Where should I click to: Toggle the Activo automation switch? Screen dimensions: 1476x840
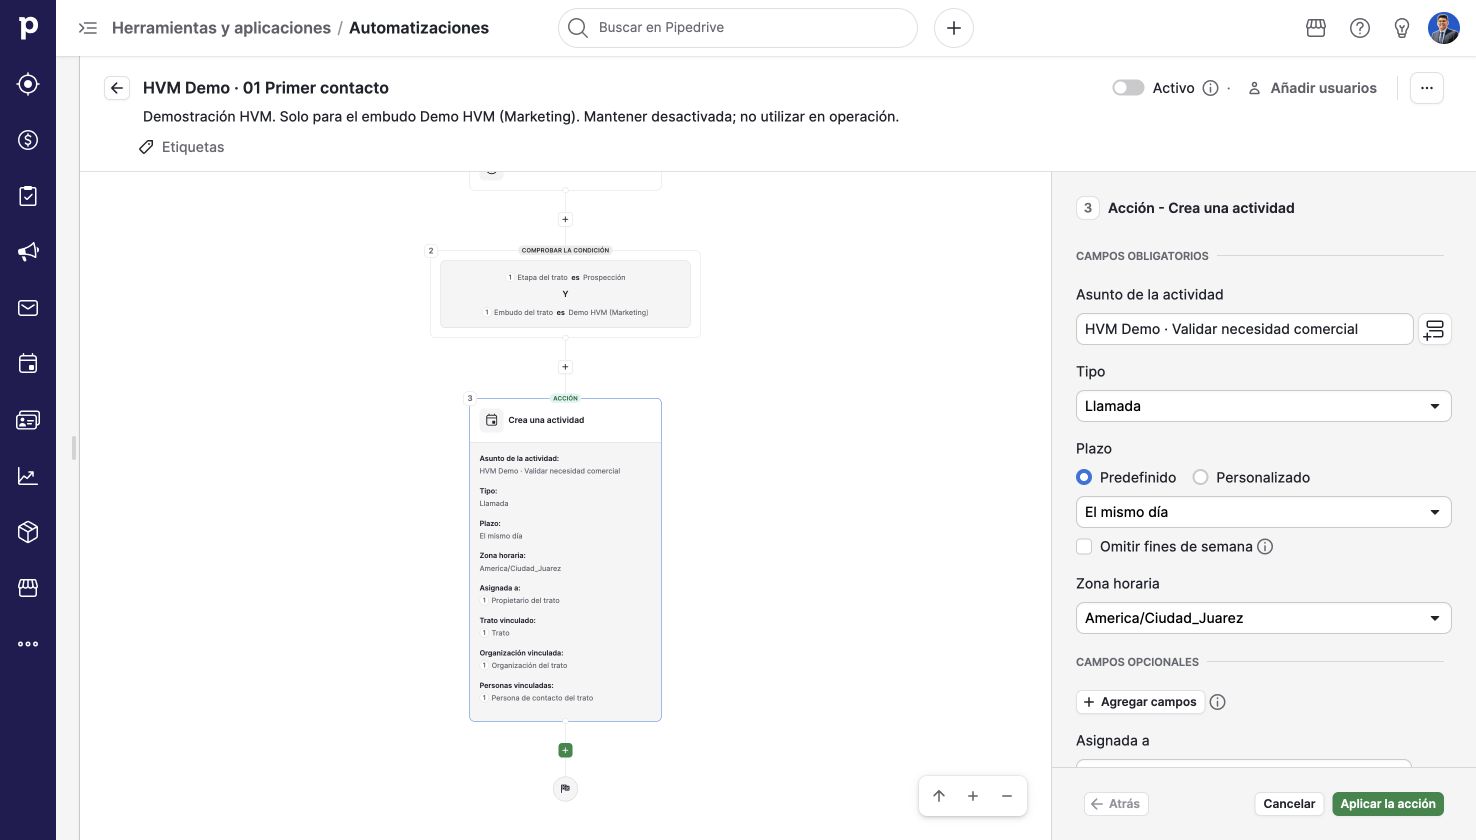click(1128, 88)
